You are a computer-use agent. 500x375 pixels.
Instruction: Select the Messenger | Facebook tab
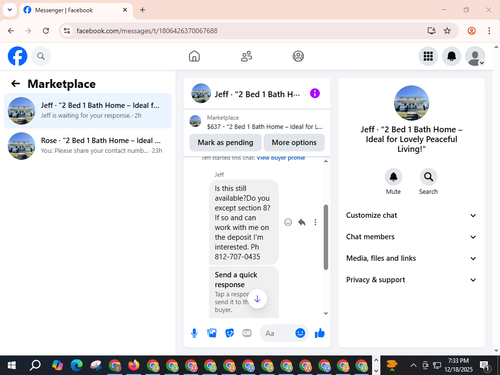tap(76, 10)
